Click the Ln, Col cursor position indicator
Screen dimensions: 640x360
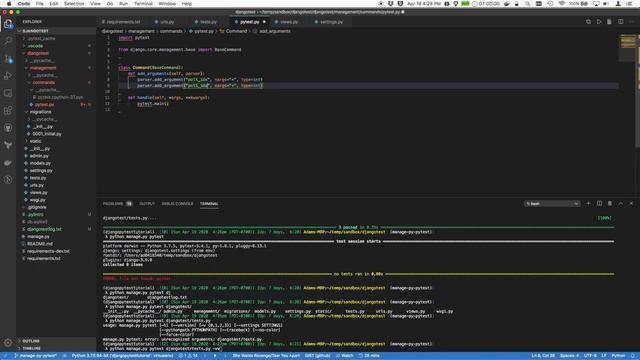(543, 356)
